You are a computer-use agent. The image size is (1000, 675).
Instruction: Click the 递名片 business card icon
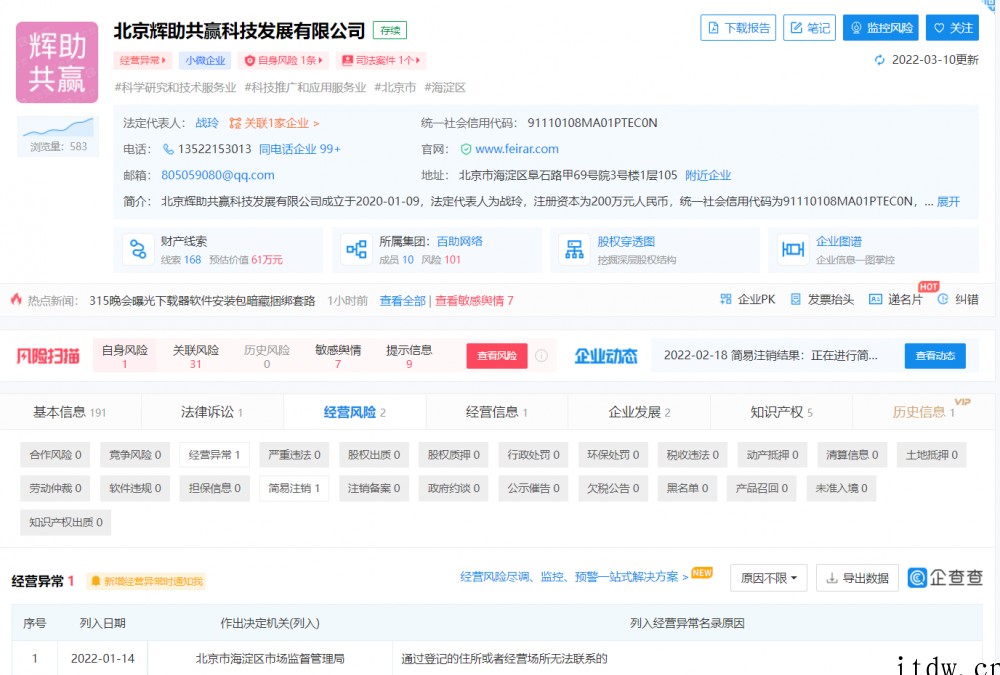[876, 299]
